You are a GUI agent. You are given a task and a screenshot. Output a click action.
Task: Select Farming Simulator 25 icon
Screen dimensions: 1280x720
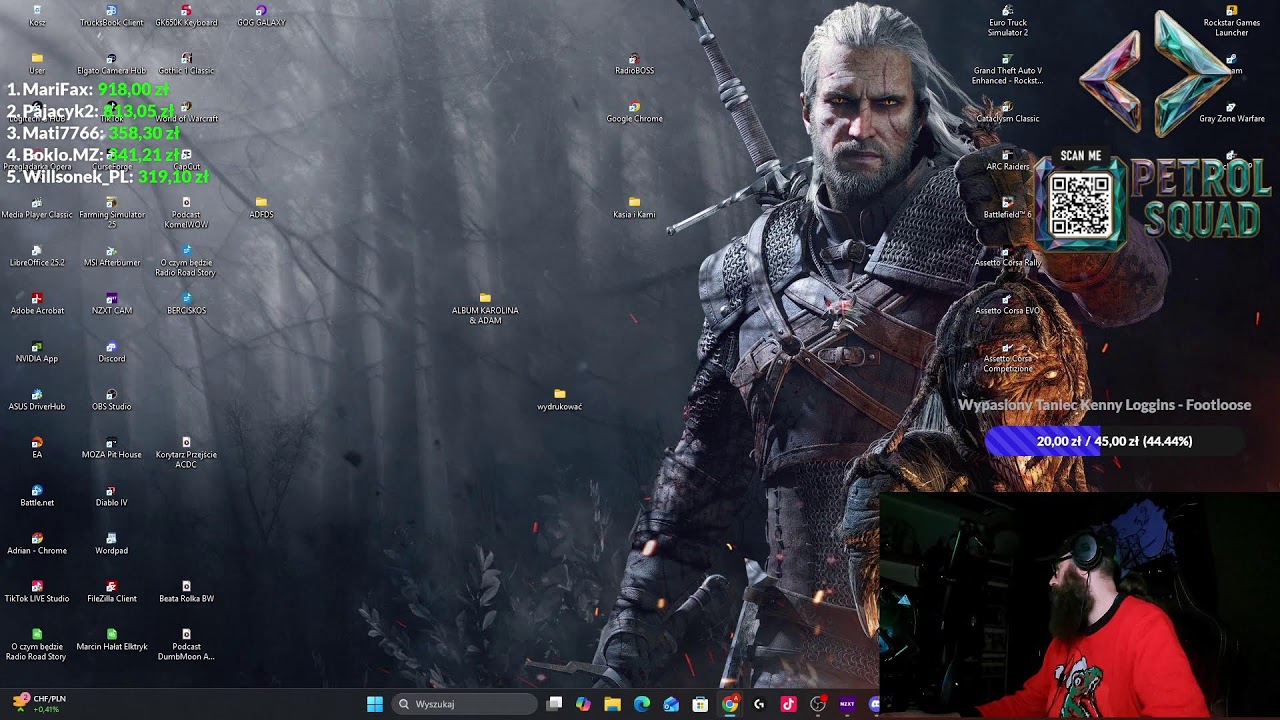coord(111,212)
